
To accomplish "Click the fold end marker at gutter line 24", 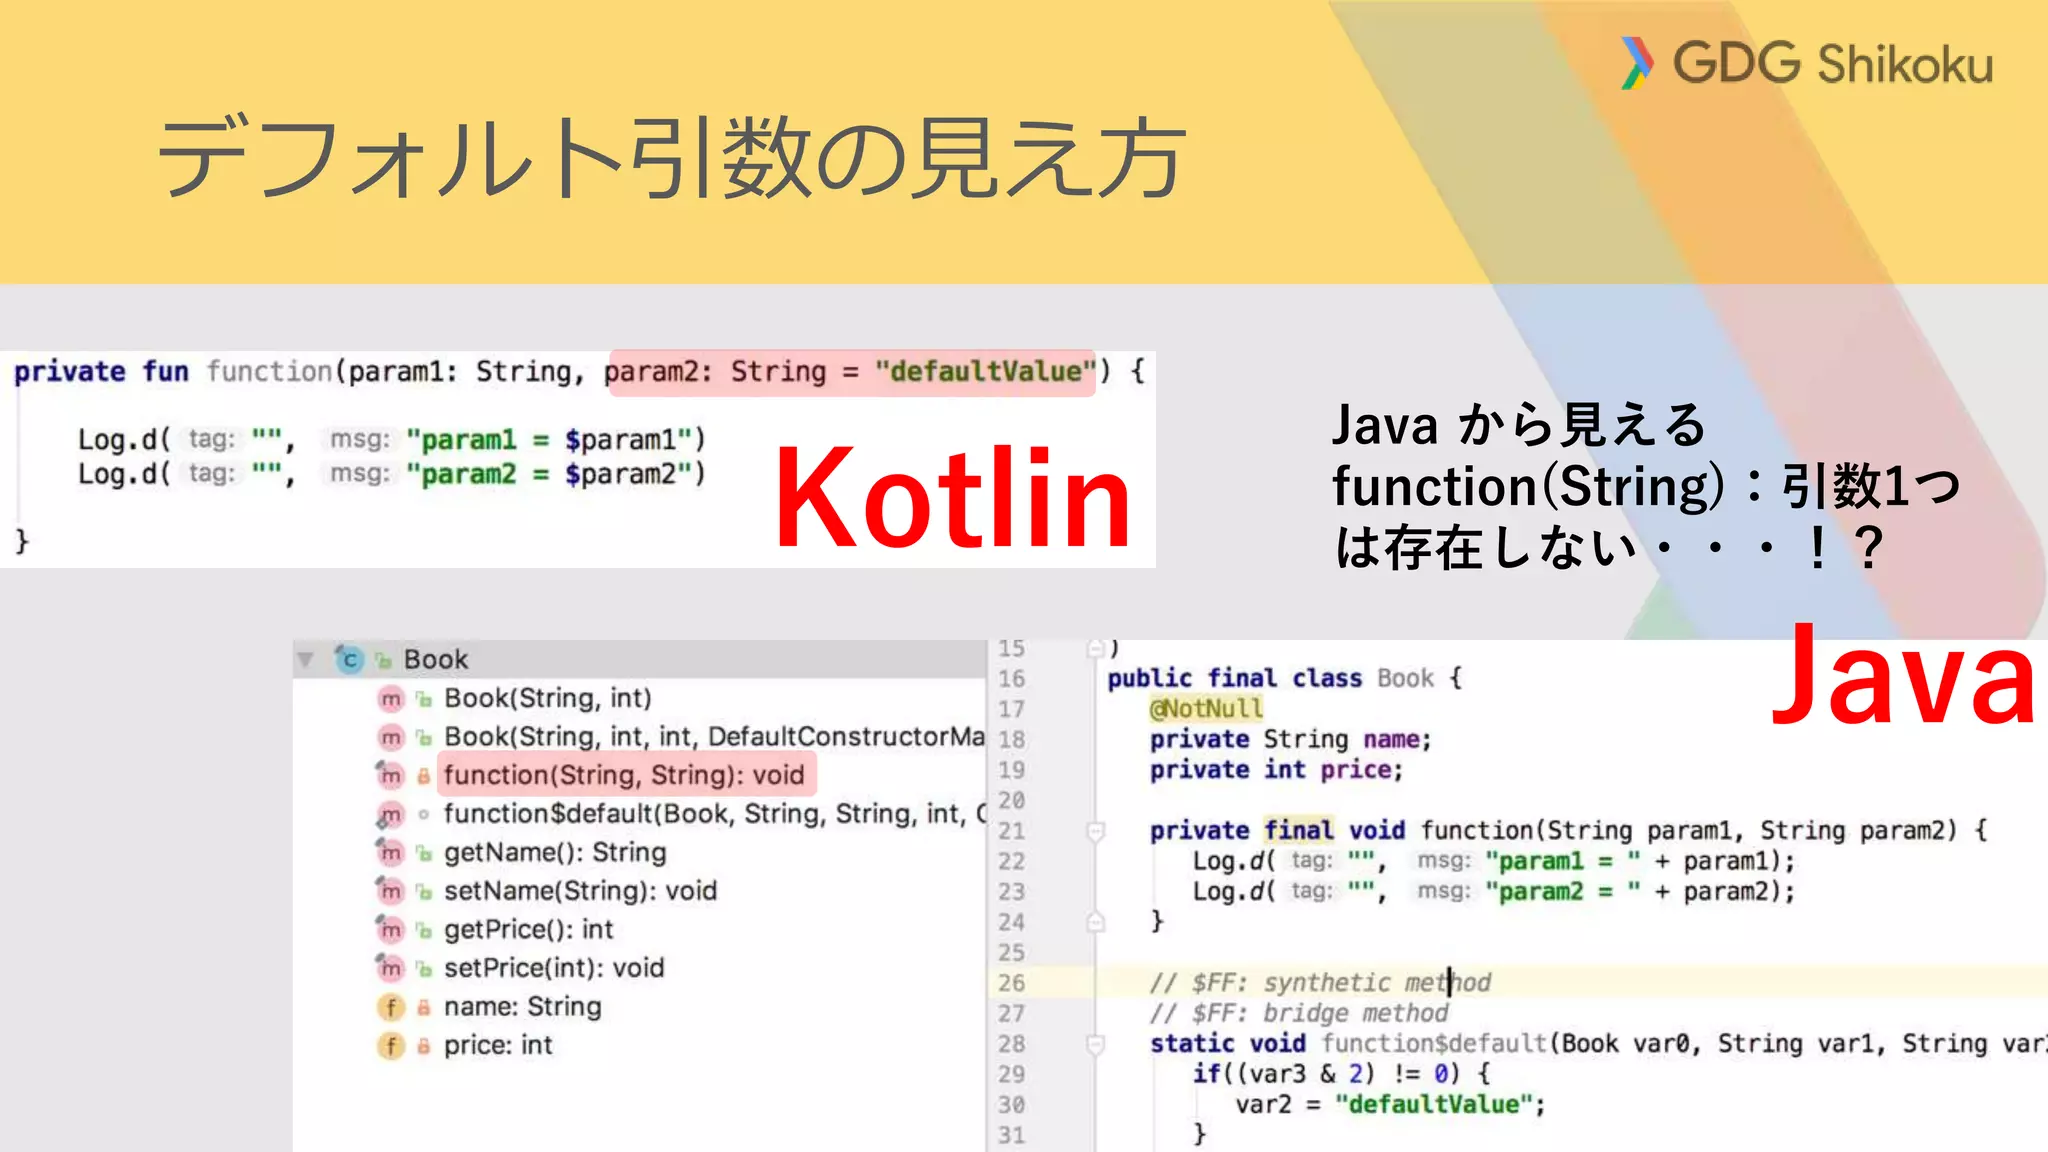I will coord(1096,922).
